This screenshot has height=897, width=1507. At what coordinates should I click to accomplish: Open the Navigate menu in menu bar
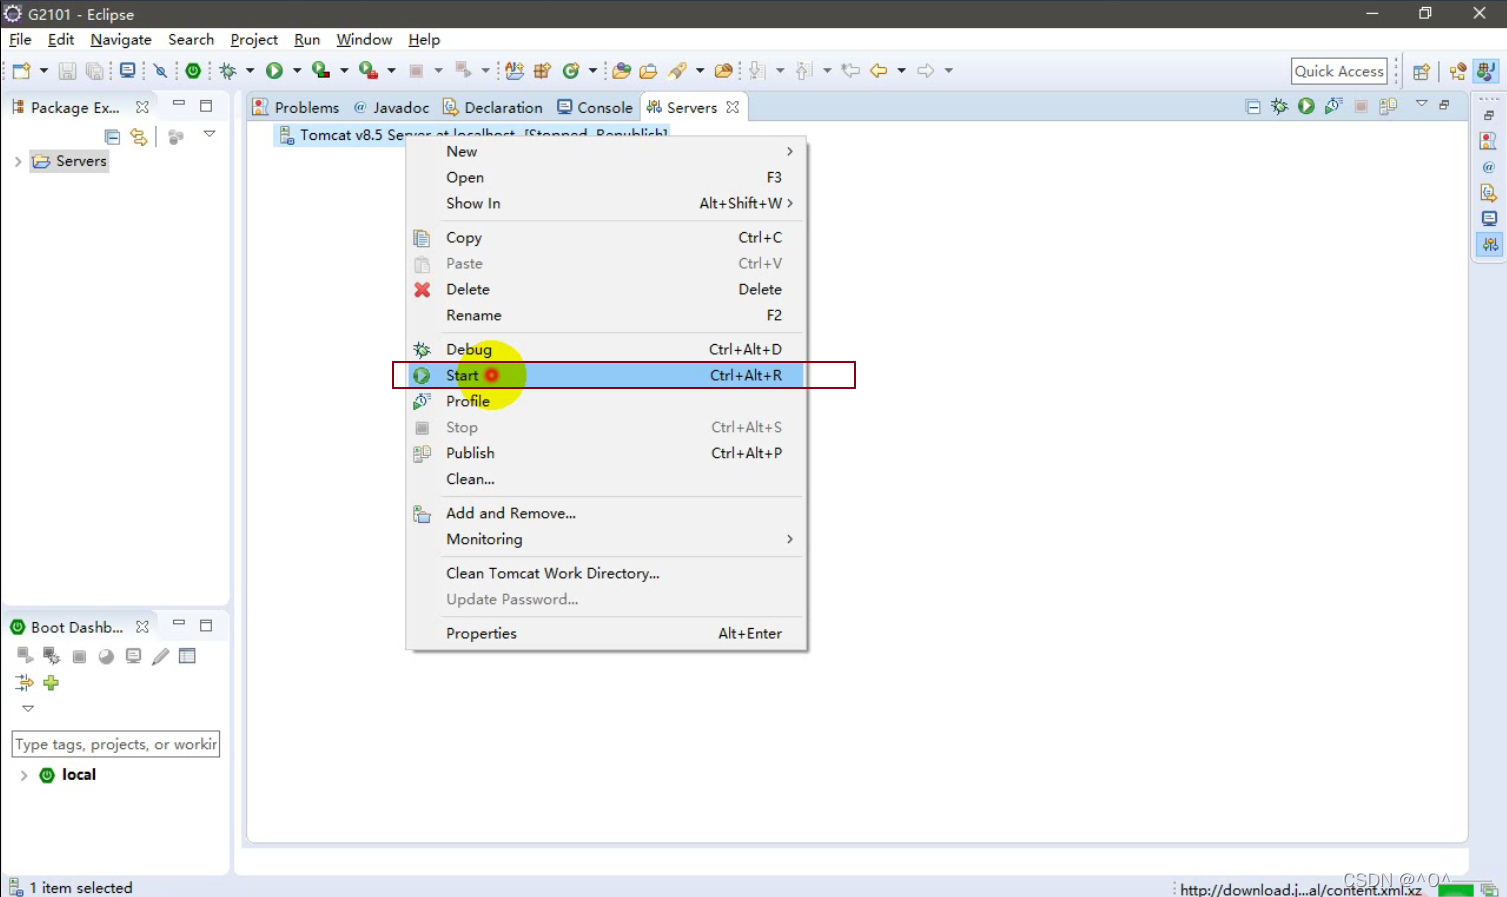point(121,40)
